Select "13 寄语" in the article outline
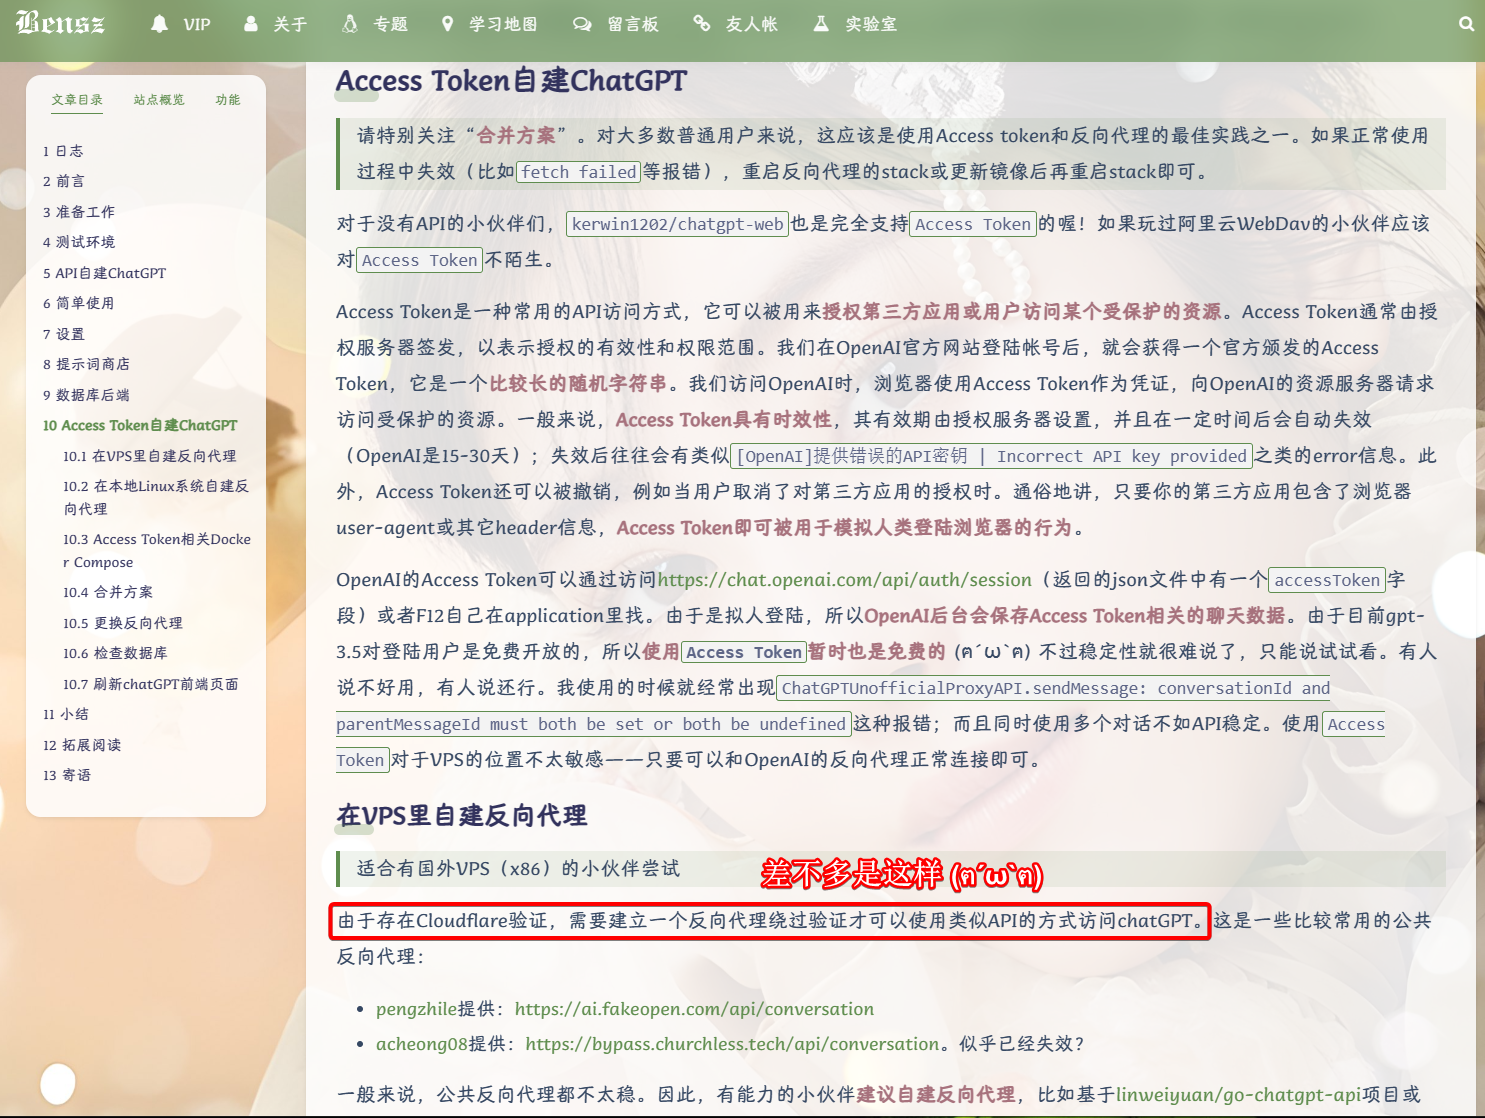1485x1118 pixels. coord(67,774)
